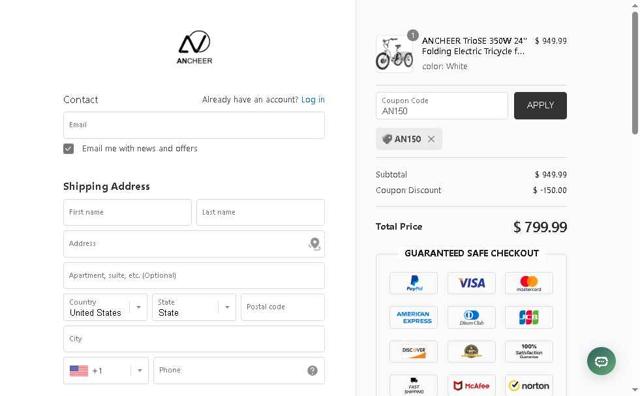The image size is (640, 396).
Task: Click the JCB payment badge
Action: coord(529,317)
